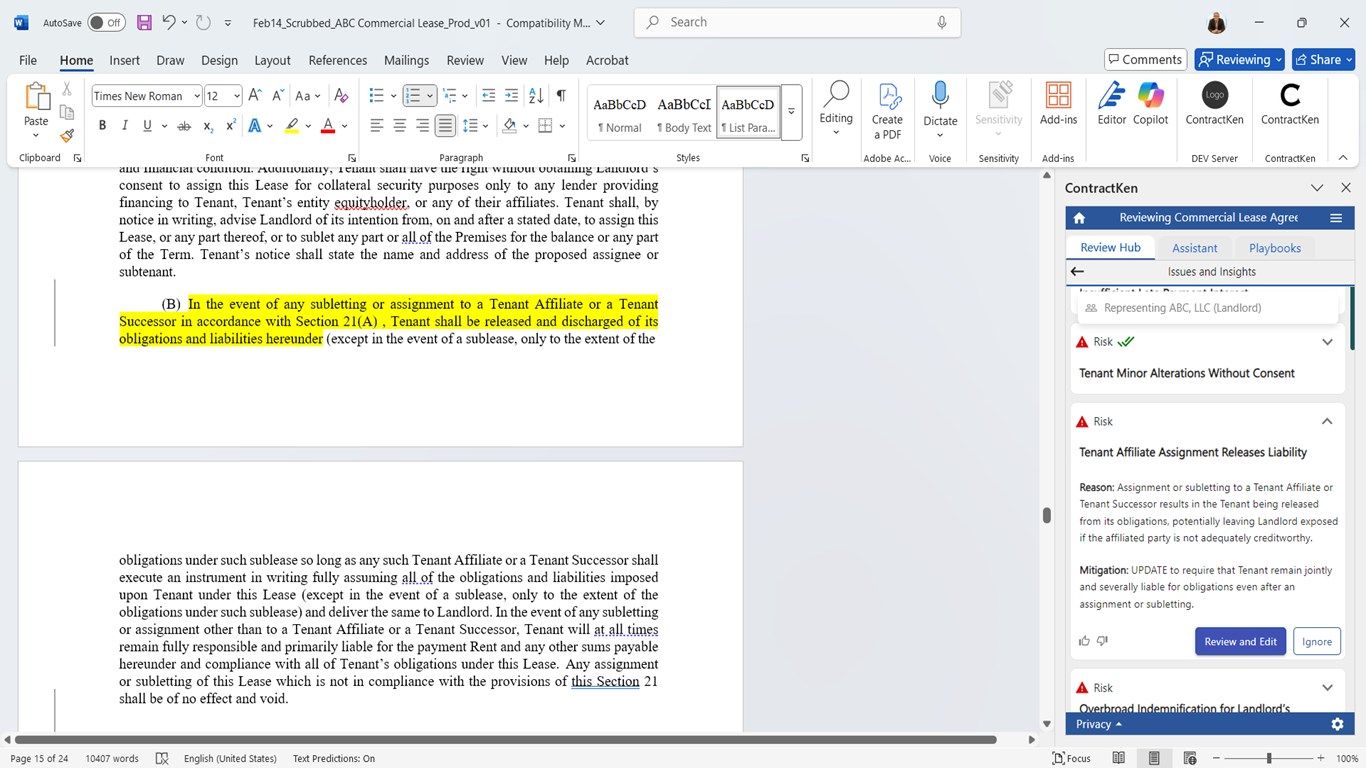Click the document horizontal scrollbar

[507, 740]
